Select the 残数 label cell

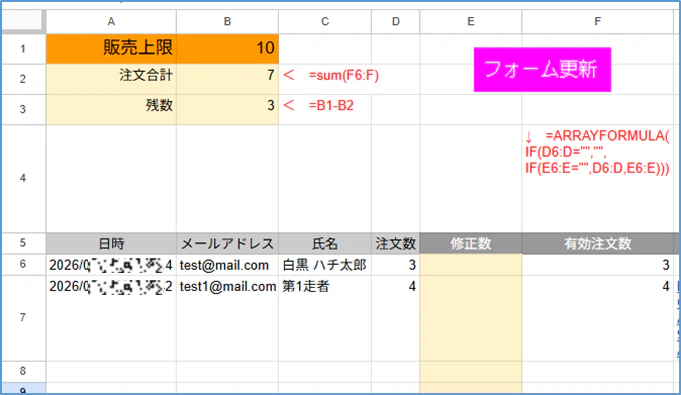point(111,110)
